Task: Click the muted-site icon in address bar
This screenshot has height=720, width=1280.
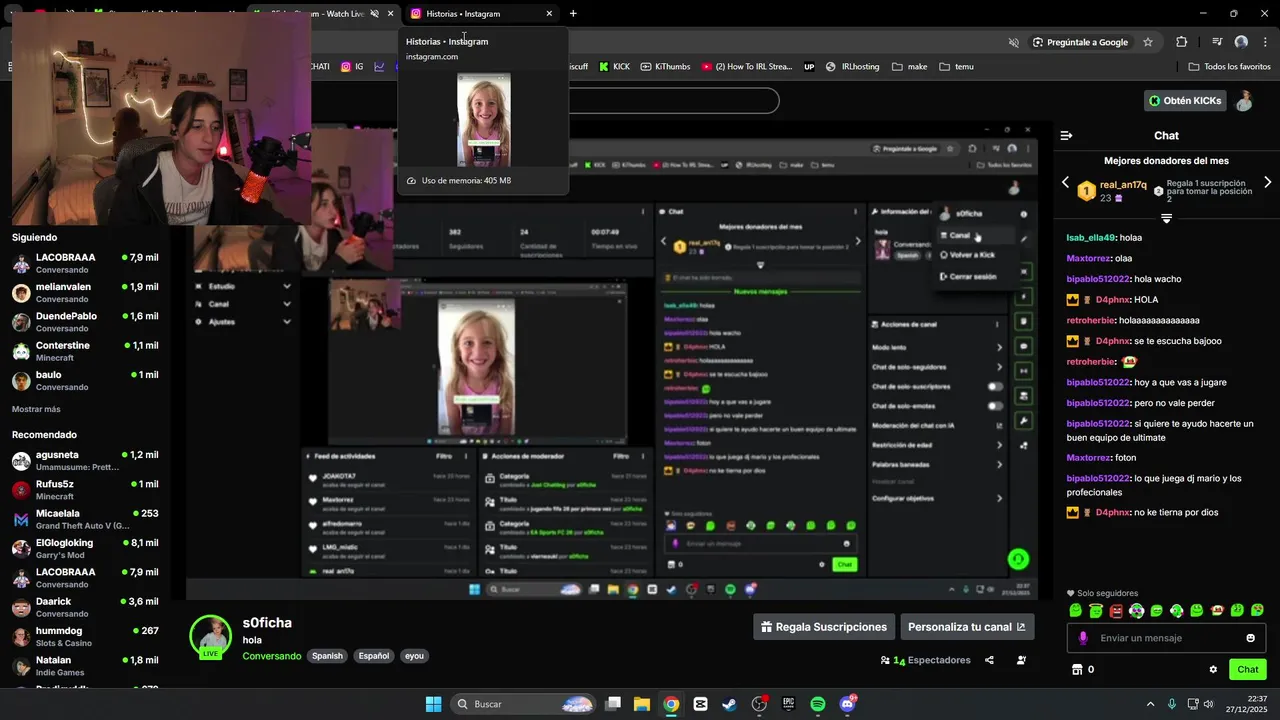Action: (x=1013, y=42)
